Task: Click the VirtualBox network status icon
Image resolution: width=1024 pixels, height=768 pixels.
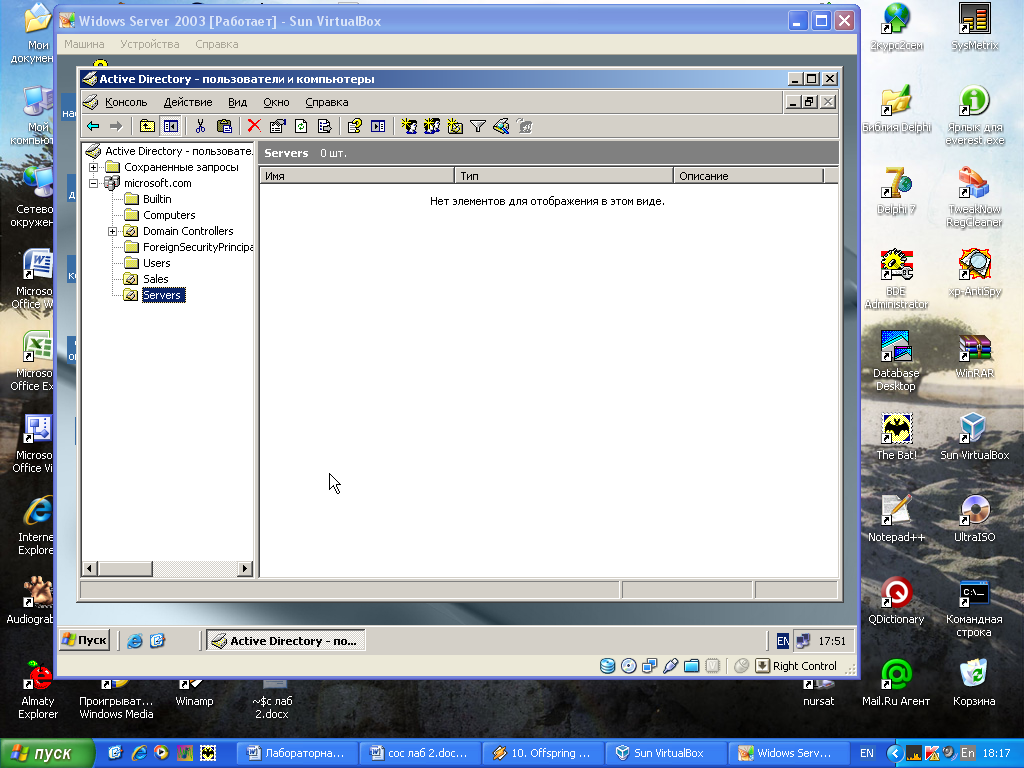Action: point(649,665)
